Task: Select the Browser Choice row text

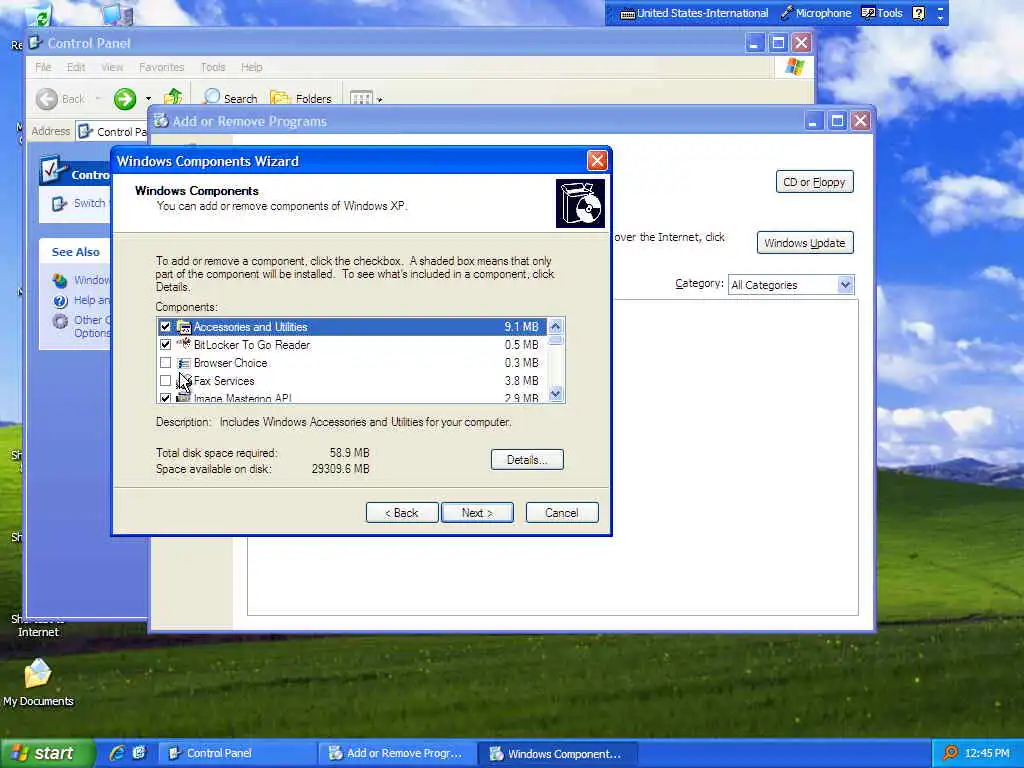Action: click(231, 363)
